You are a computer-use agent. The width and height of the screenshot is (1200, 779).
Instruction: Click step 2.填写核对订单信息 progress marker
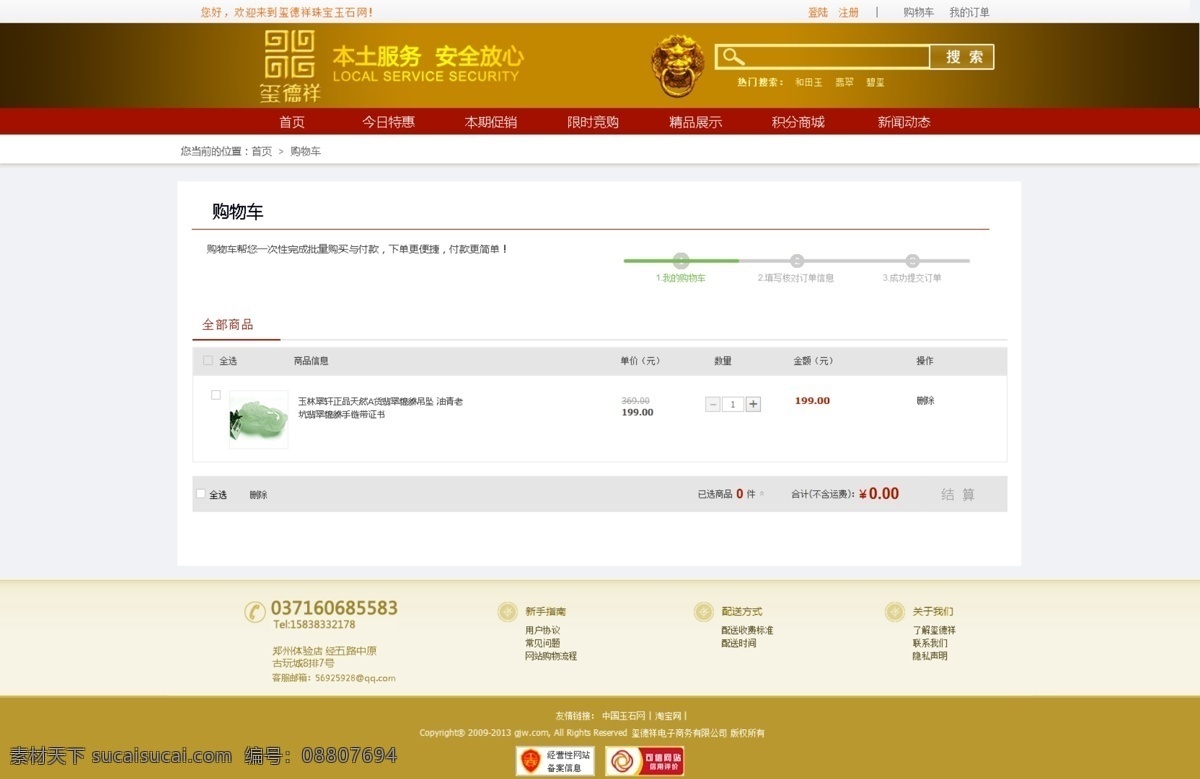click(797, 261)
